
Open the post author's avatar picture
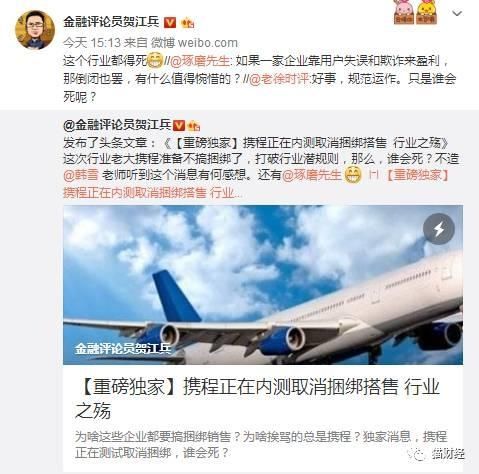click(35, 30)
